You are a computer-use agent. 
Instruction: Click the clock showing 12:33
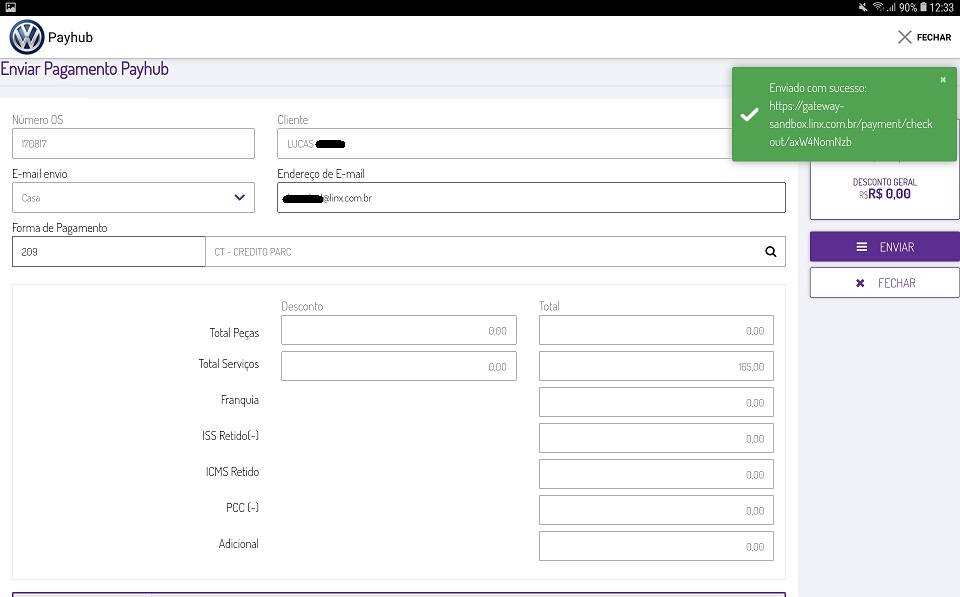(x=942, y=7)
